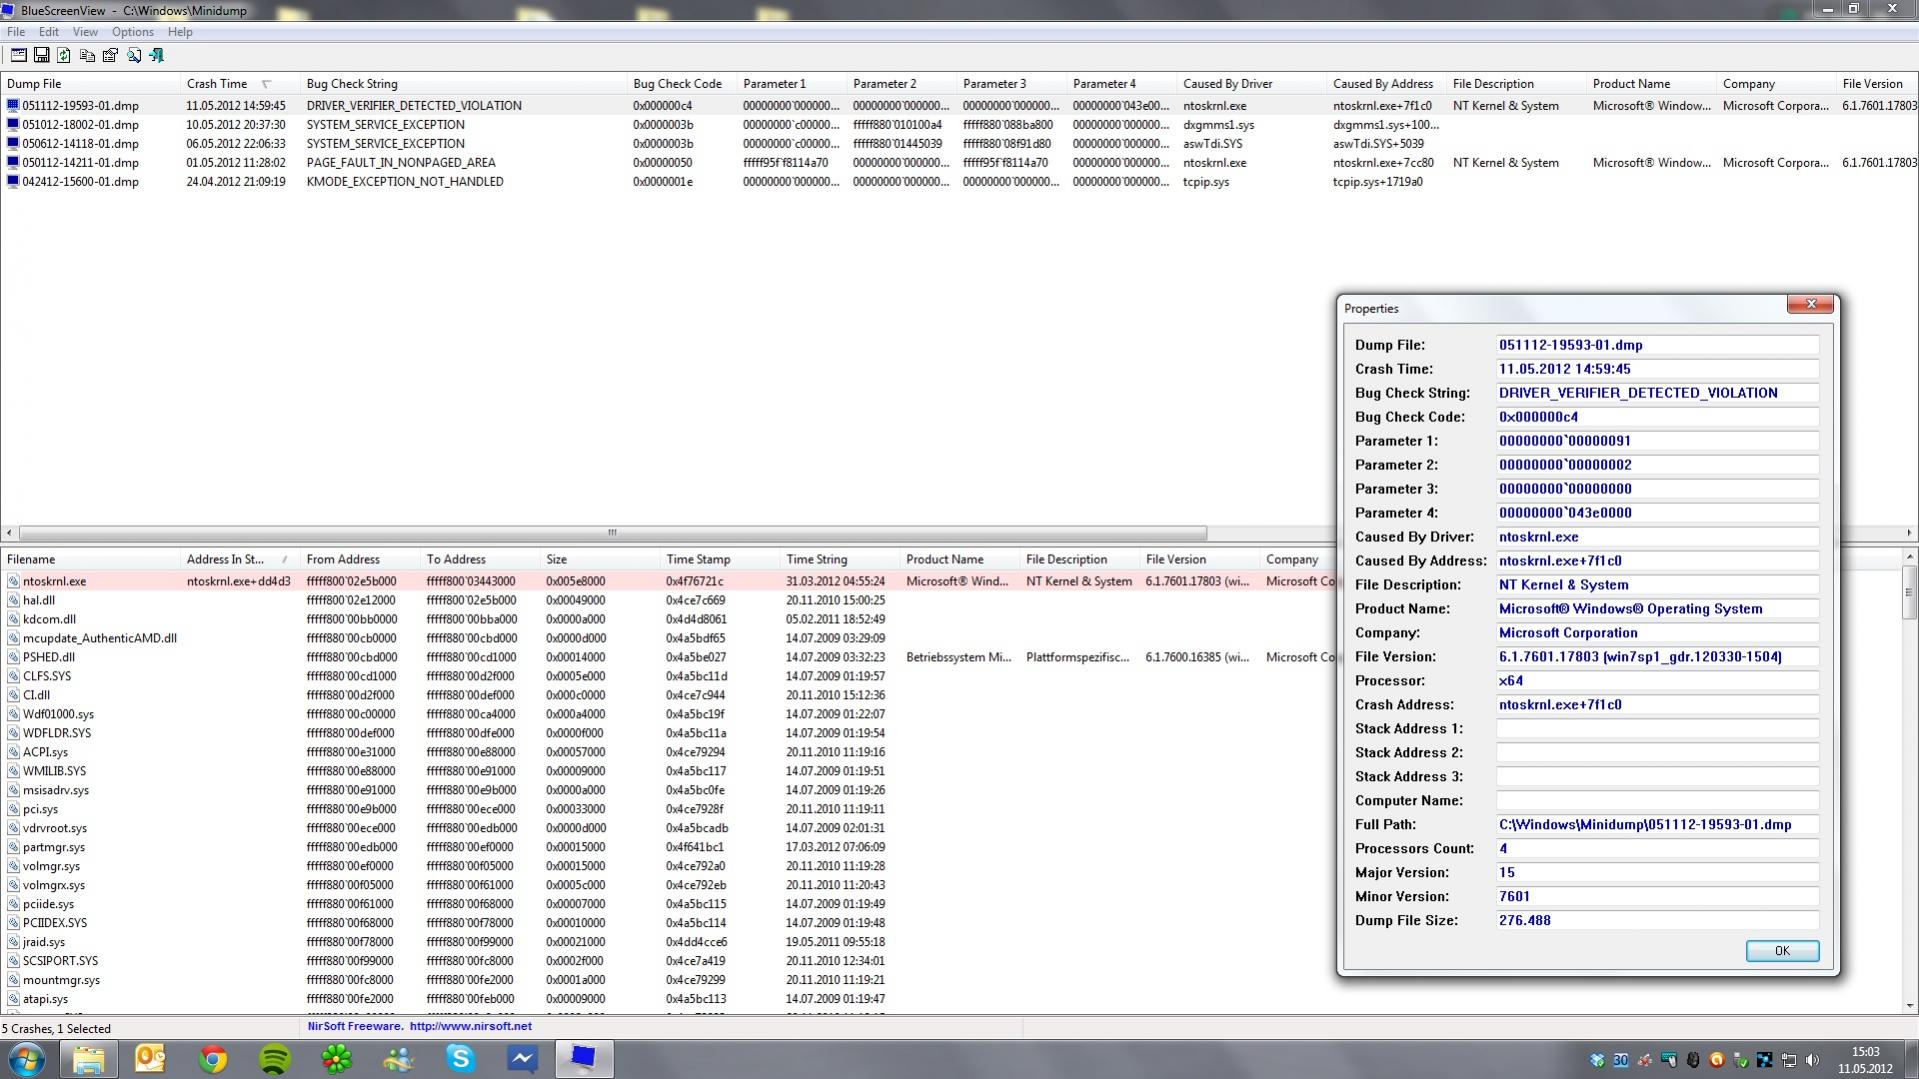Click the Dump File Size field value

coord(1657,921)
